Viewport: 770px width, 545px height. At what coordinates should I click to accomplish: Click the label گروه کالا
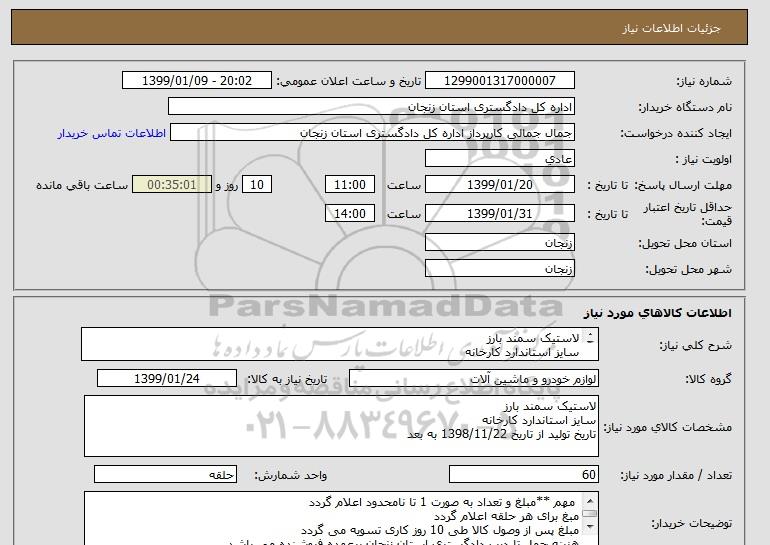[709, 379]
